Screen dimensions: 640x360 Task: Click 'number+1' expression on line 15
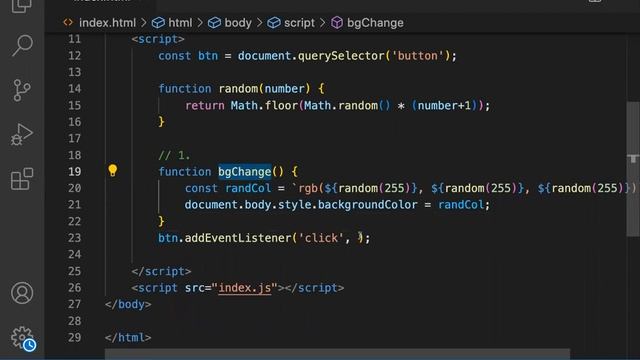click(x=444, y=106)
